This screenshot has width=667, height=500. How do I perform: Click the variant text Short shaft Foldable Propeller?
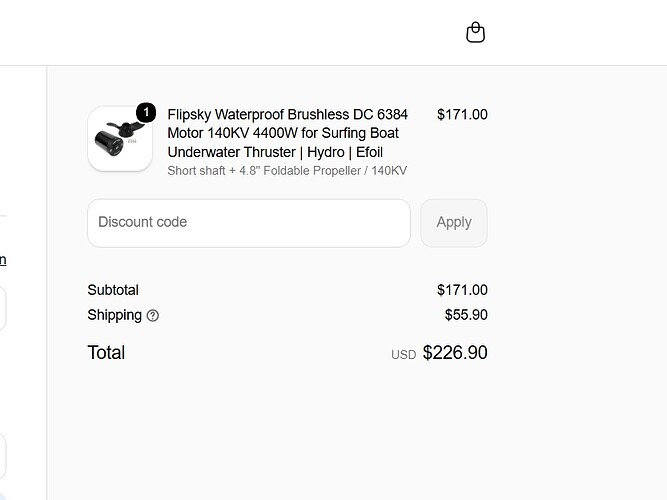pos(287,171)
